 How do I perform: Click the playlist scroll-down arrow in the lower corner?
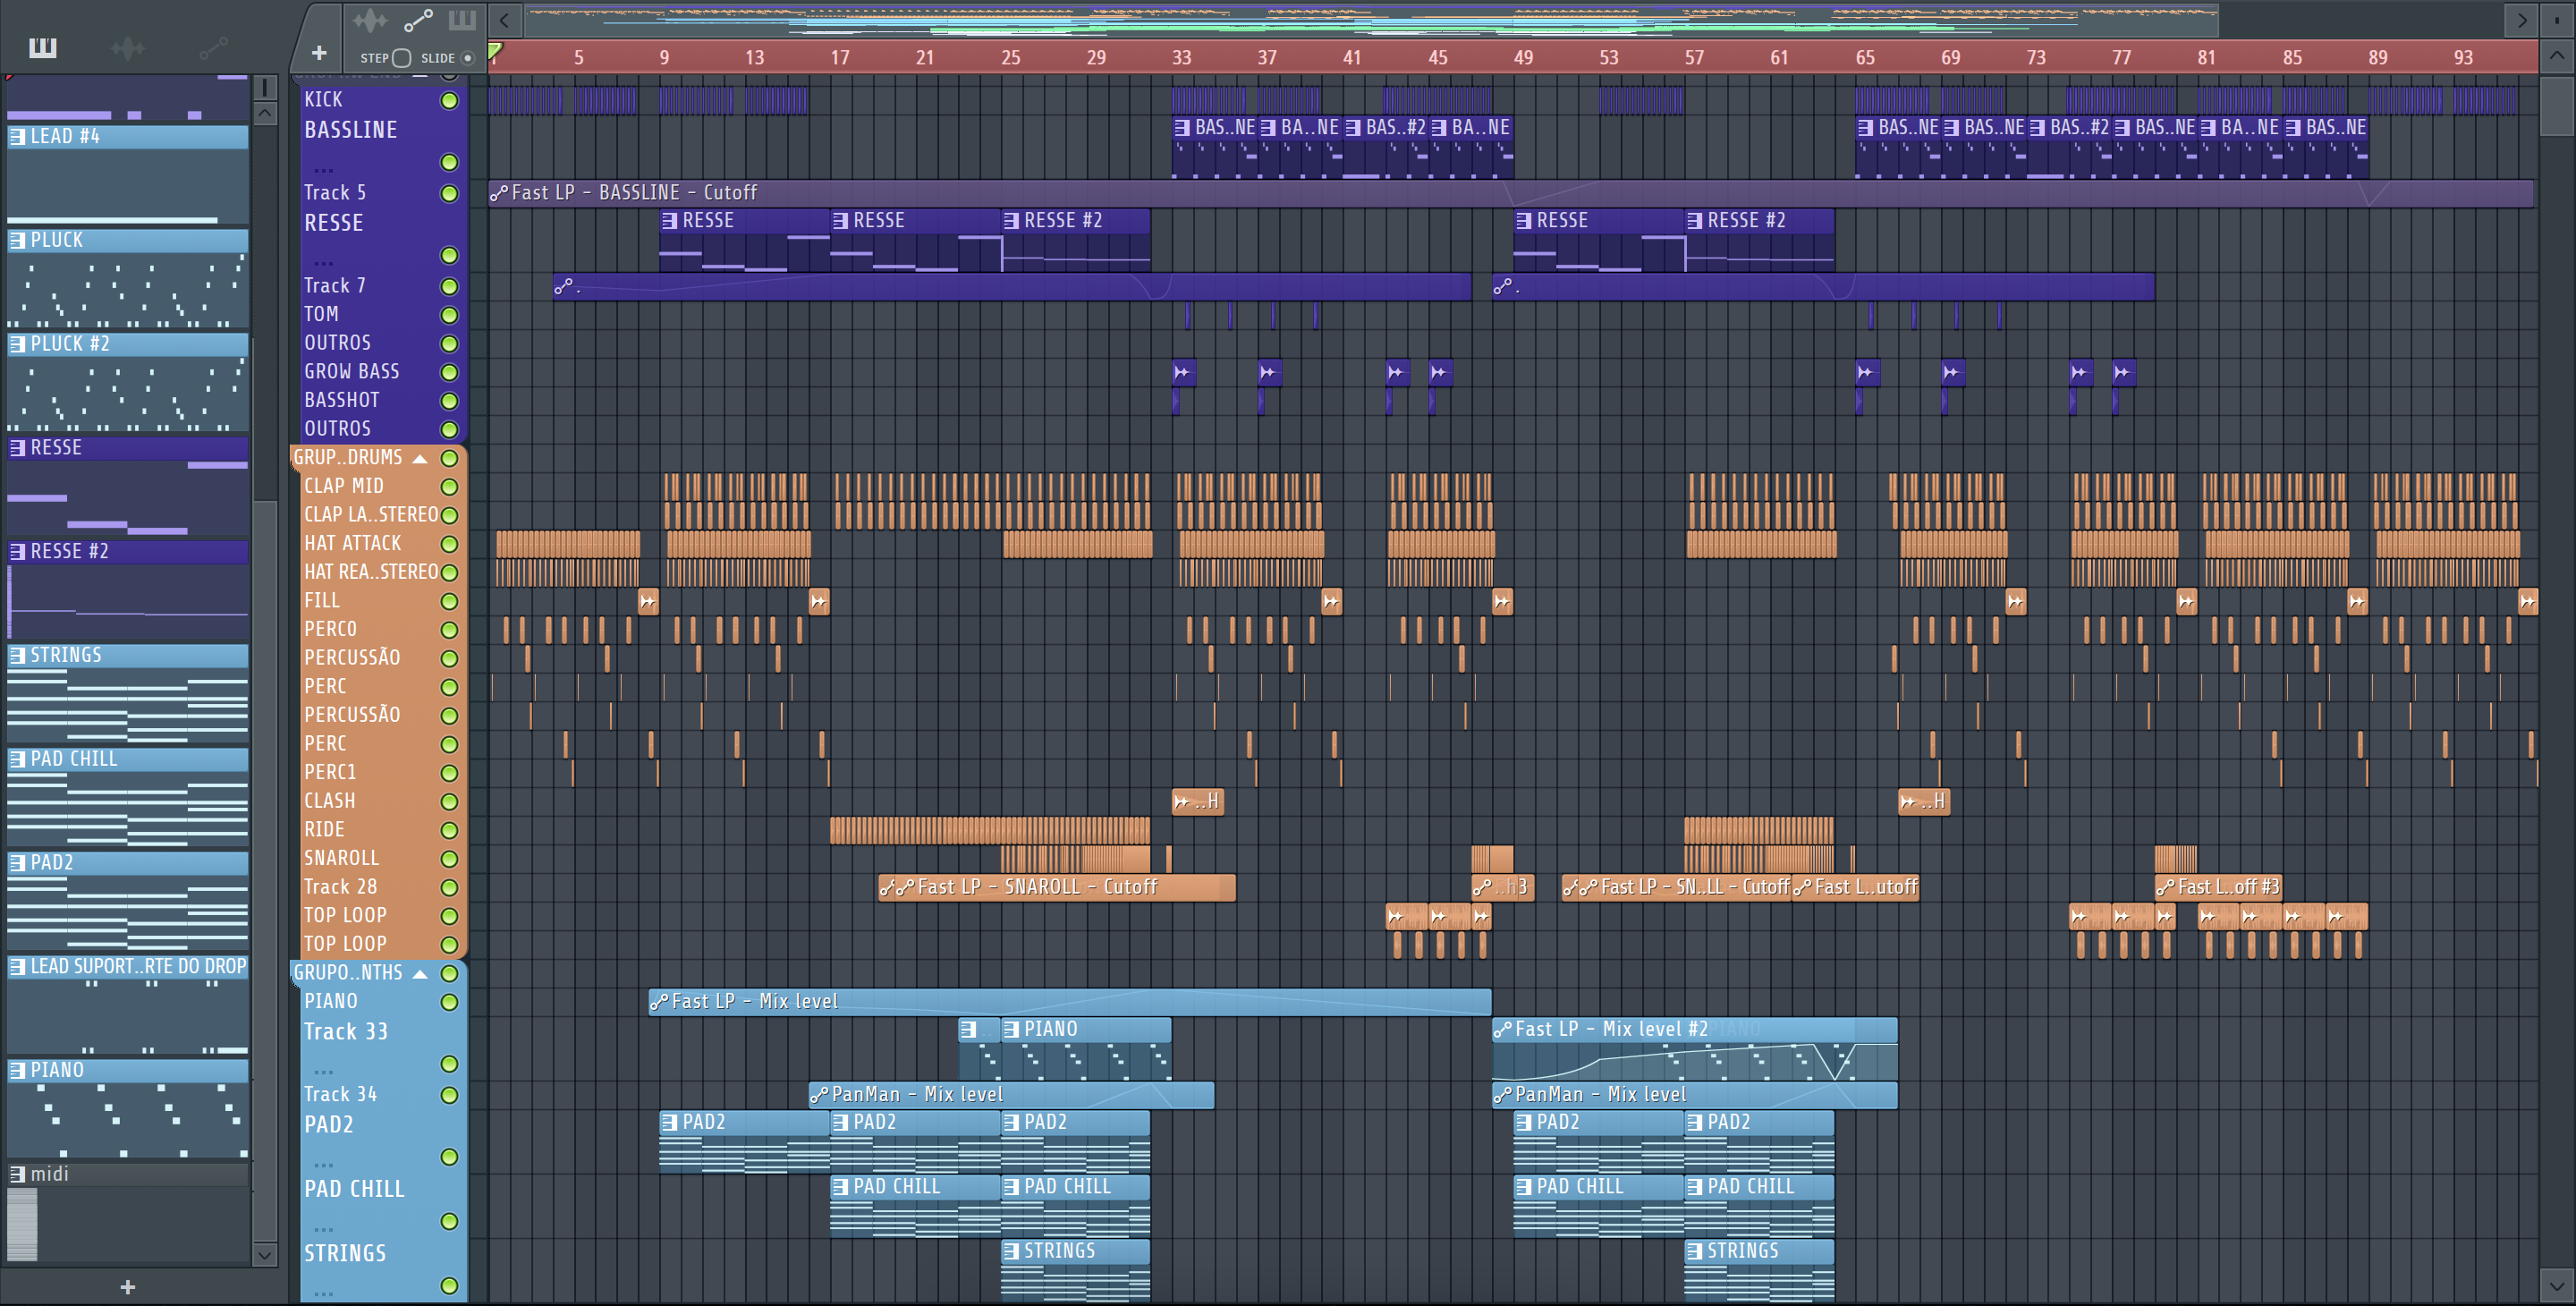2556,1285
